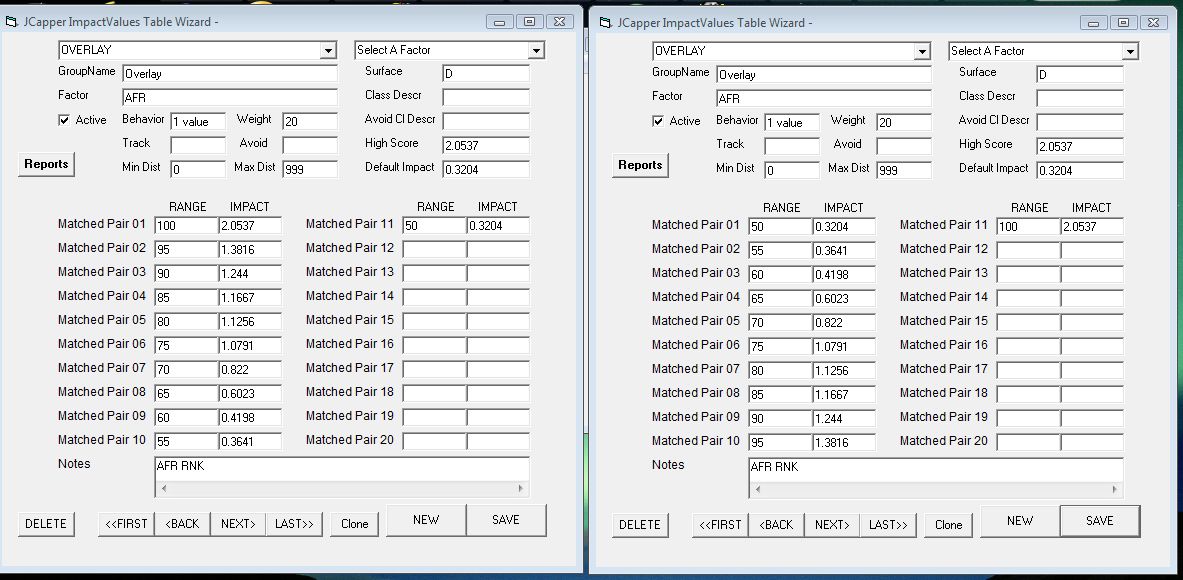Image resolution: width=1183 pixels, height=580 pixels.
Task: Click Matched Pair 11 range field in left window
Action: pos(435,226)
